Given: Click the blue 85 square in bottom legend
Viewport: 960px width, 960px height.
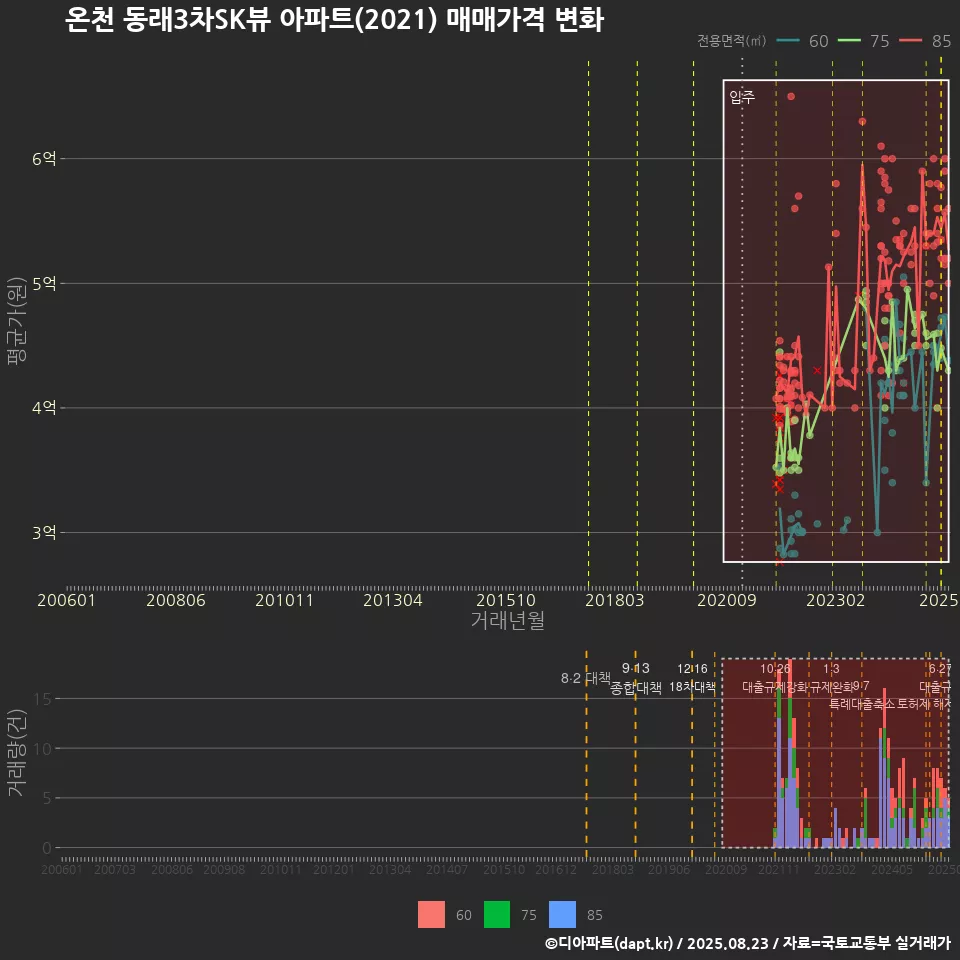Looking at the screenshot, I should coord(563,915).
